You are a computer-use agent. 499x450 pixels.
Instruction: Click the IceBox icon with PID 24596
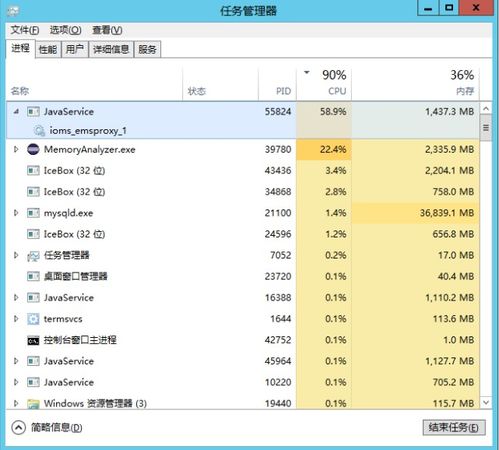pyautogui.click(x=33, y=234)
